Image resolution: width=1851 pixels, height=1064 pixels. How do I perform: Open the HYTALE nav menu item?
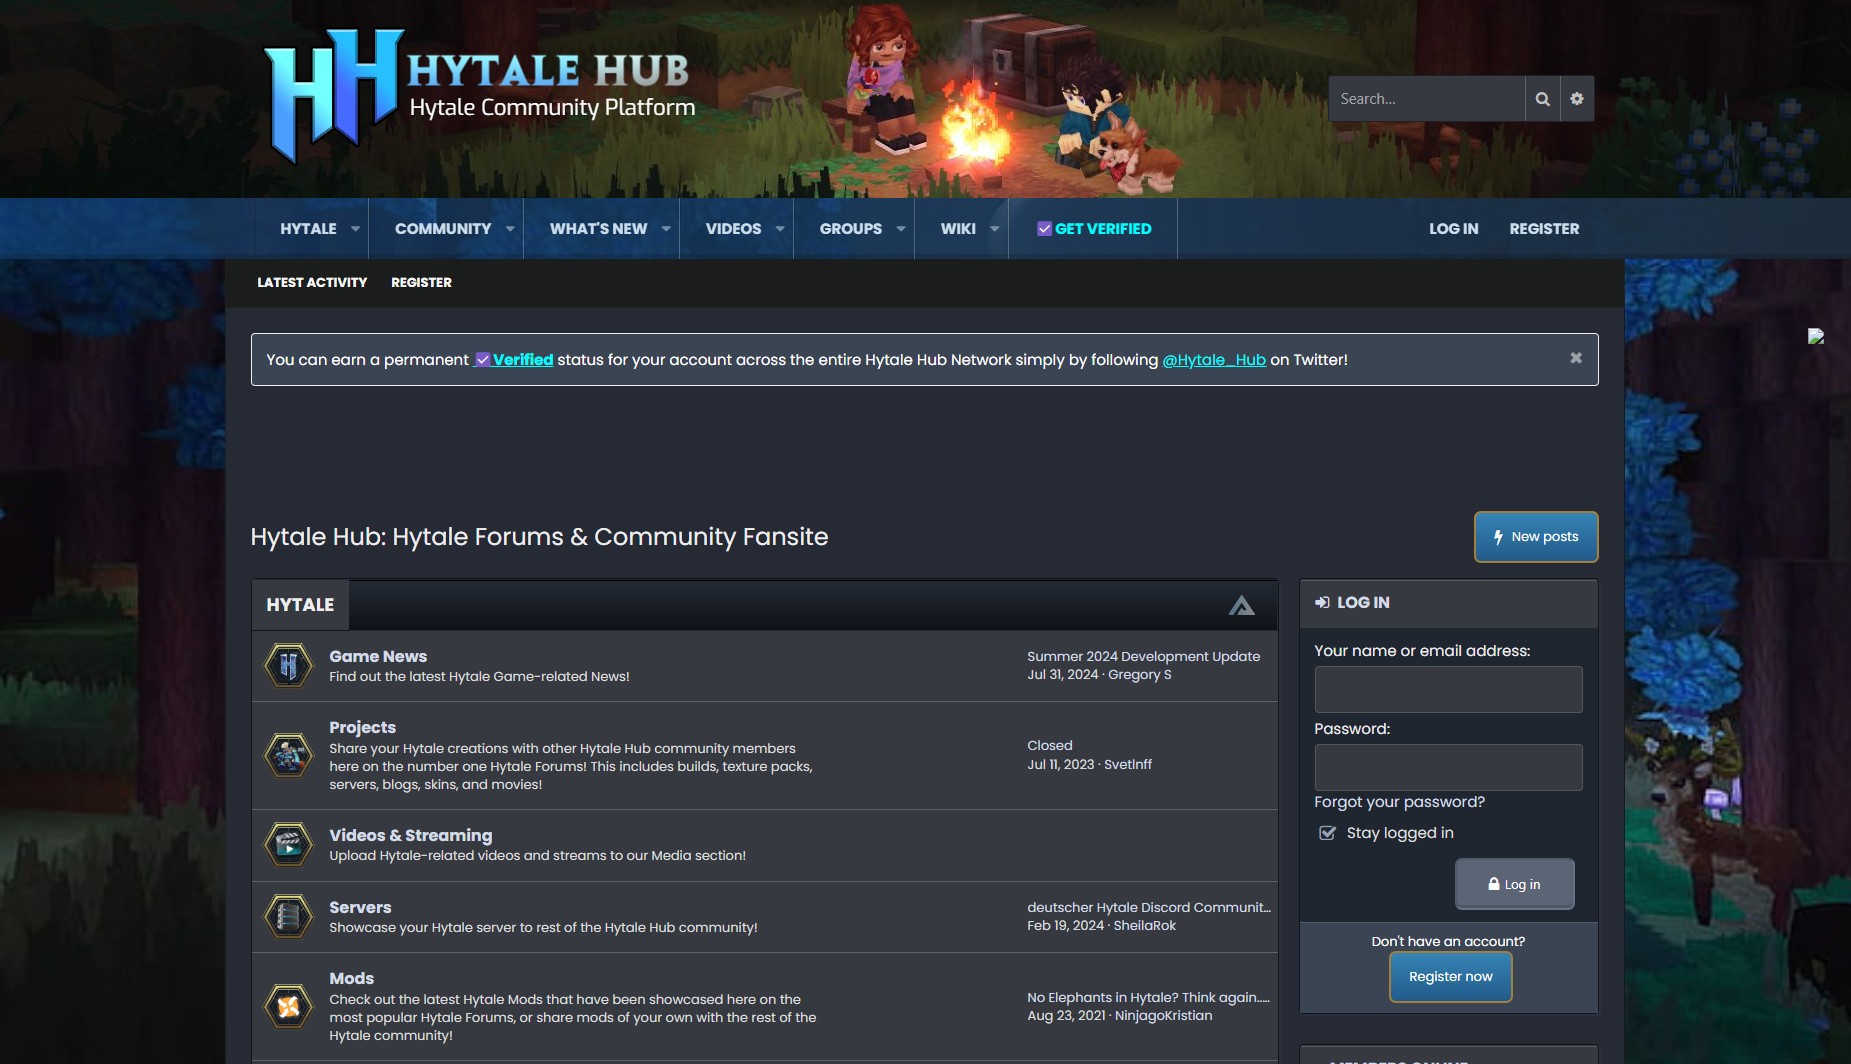308,229
